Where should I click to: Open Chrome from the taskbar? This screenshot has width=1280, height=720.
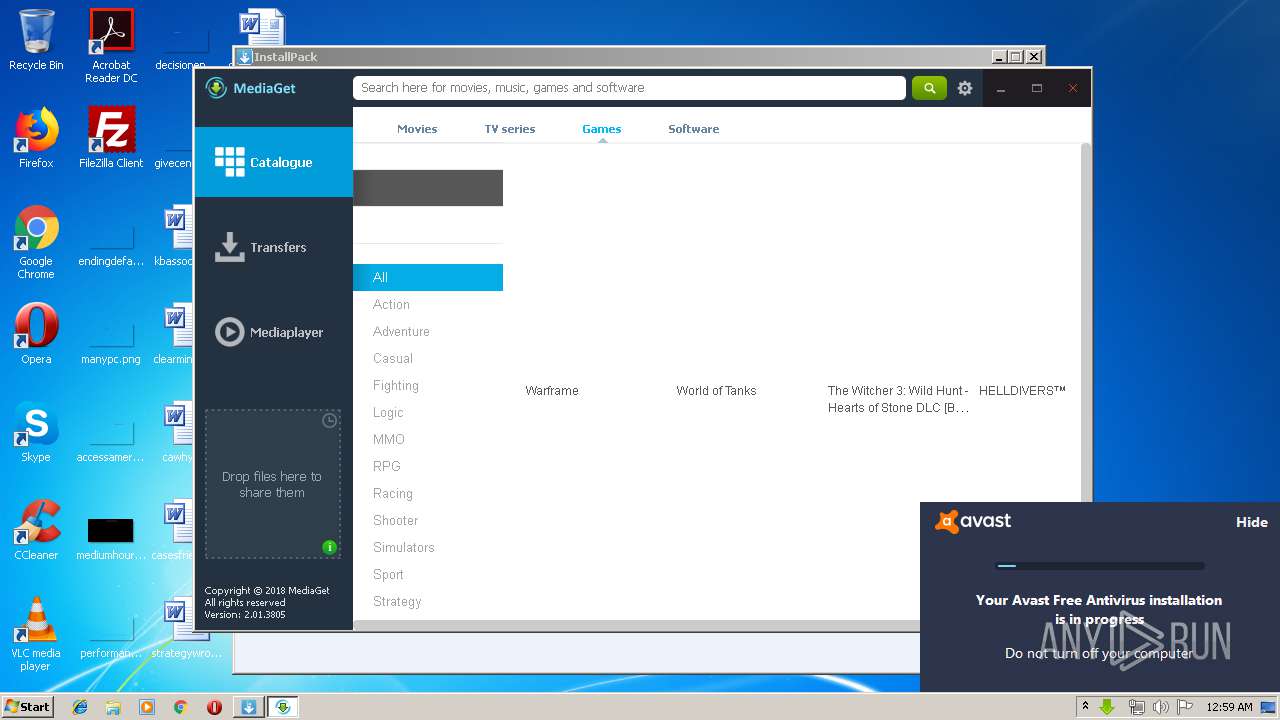[x=181, y=707]
